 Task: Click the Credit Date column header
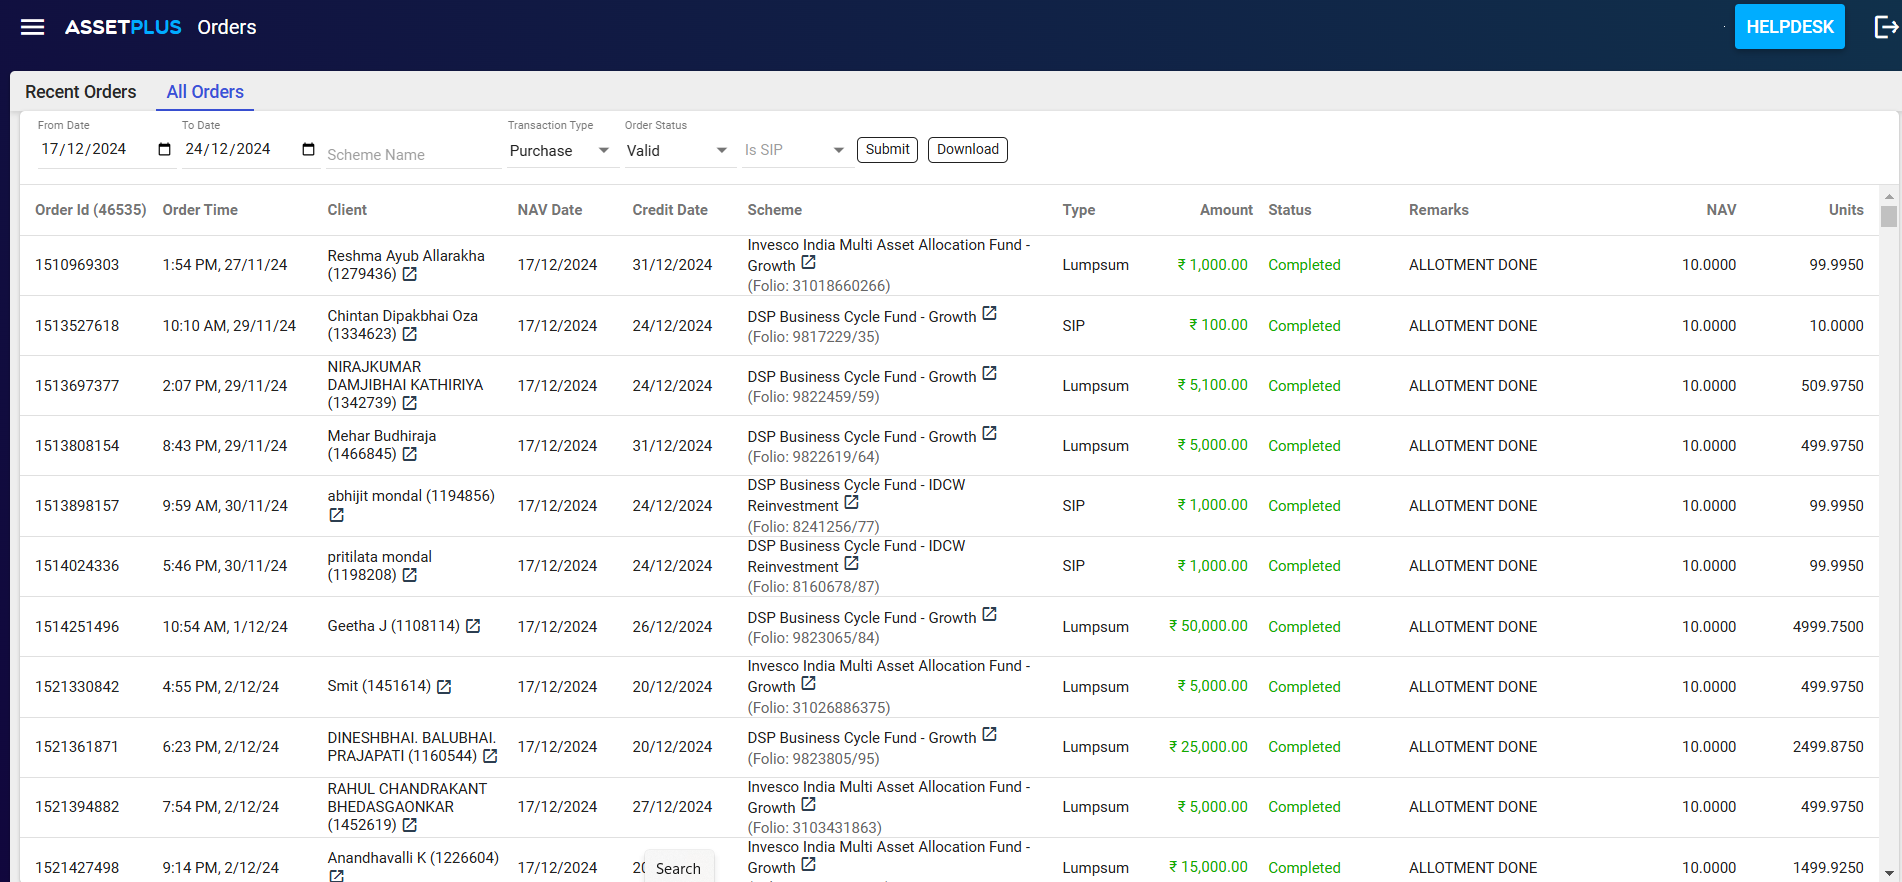pyautogui.click(x=670, y=210)
